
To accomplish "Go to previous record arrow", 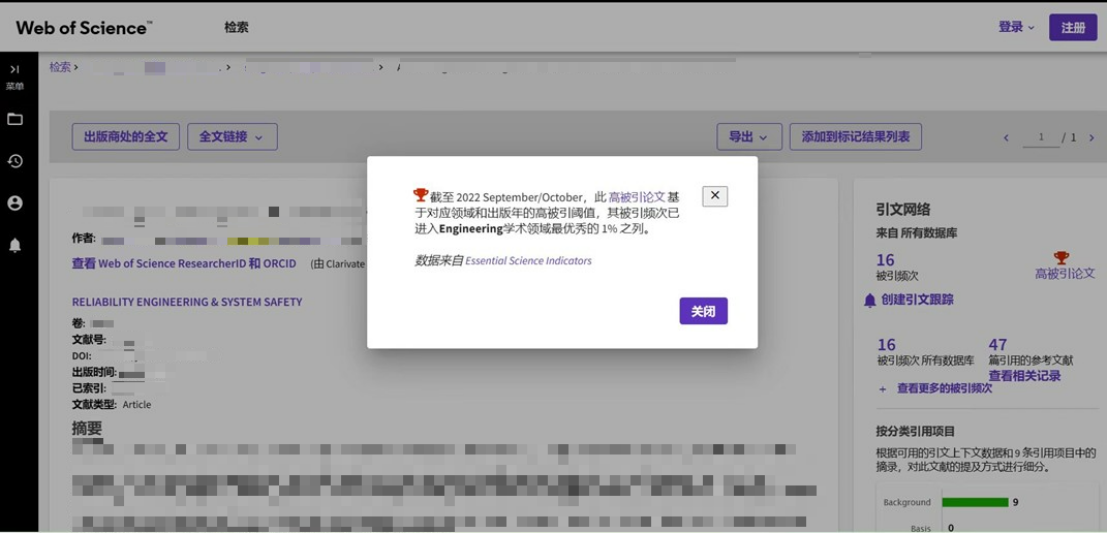I will coord(1006,138).
